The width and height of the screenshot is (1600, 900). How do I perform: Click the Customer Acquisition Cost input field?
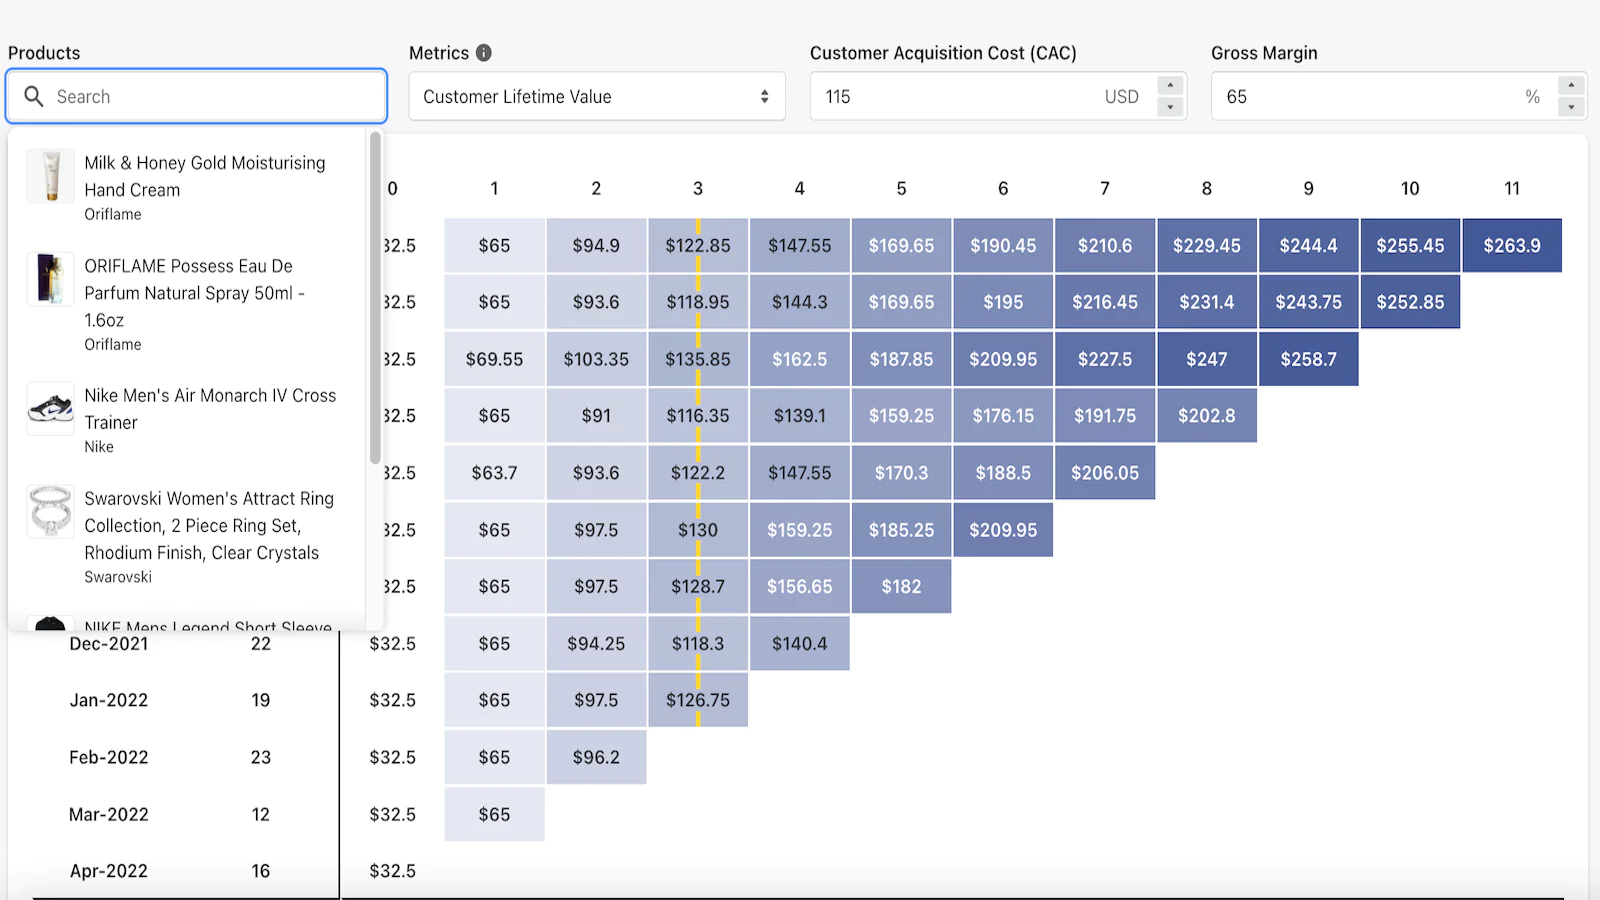click(x=960, y=97)
